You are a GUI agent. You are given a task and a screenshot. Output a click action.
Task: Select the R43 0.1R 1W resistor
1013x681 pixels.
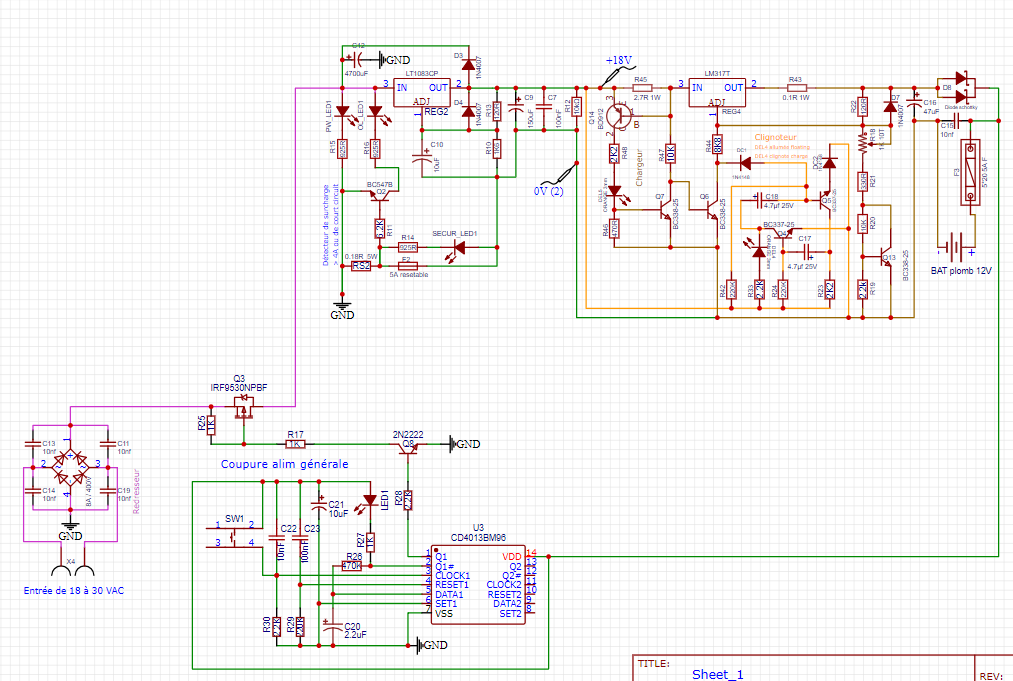click(795, 88)
